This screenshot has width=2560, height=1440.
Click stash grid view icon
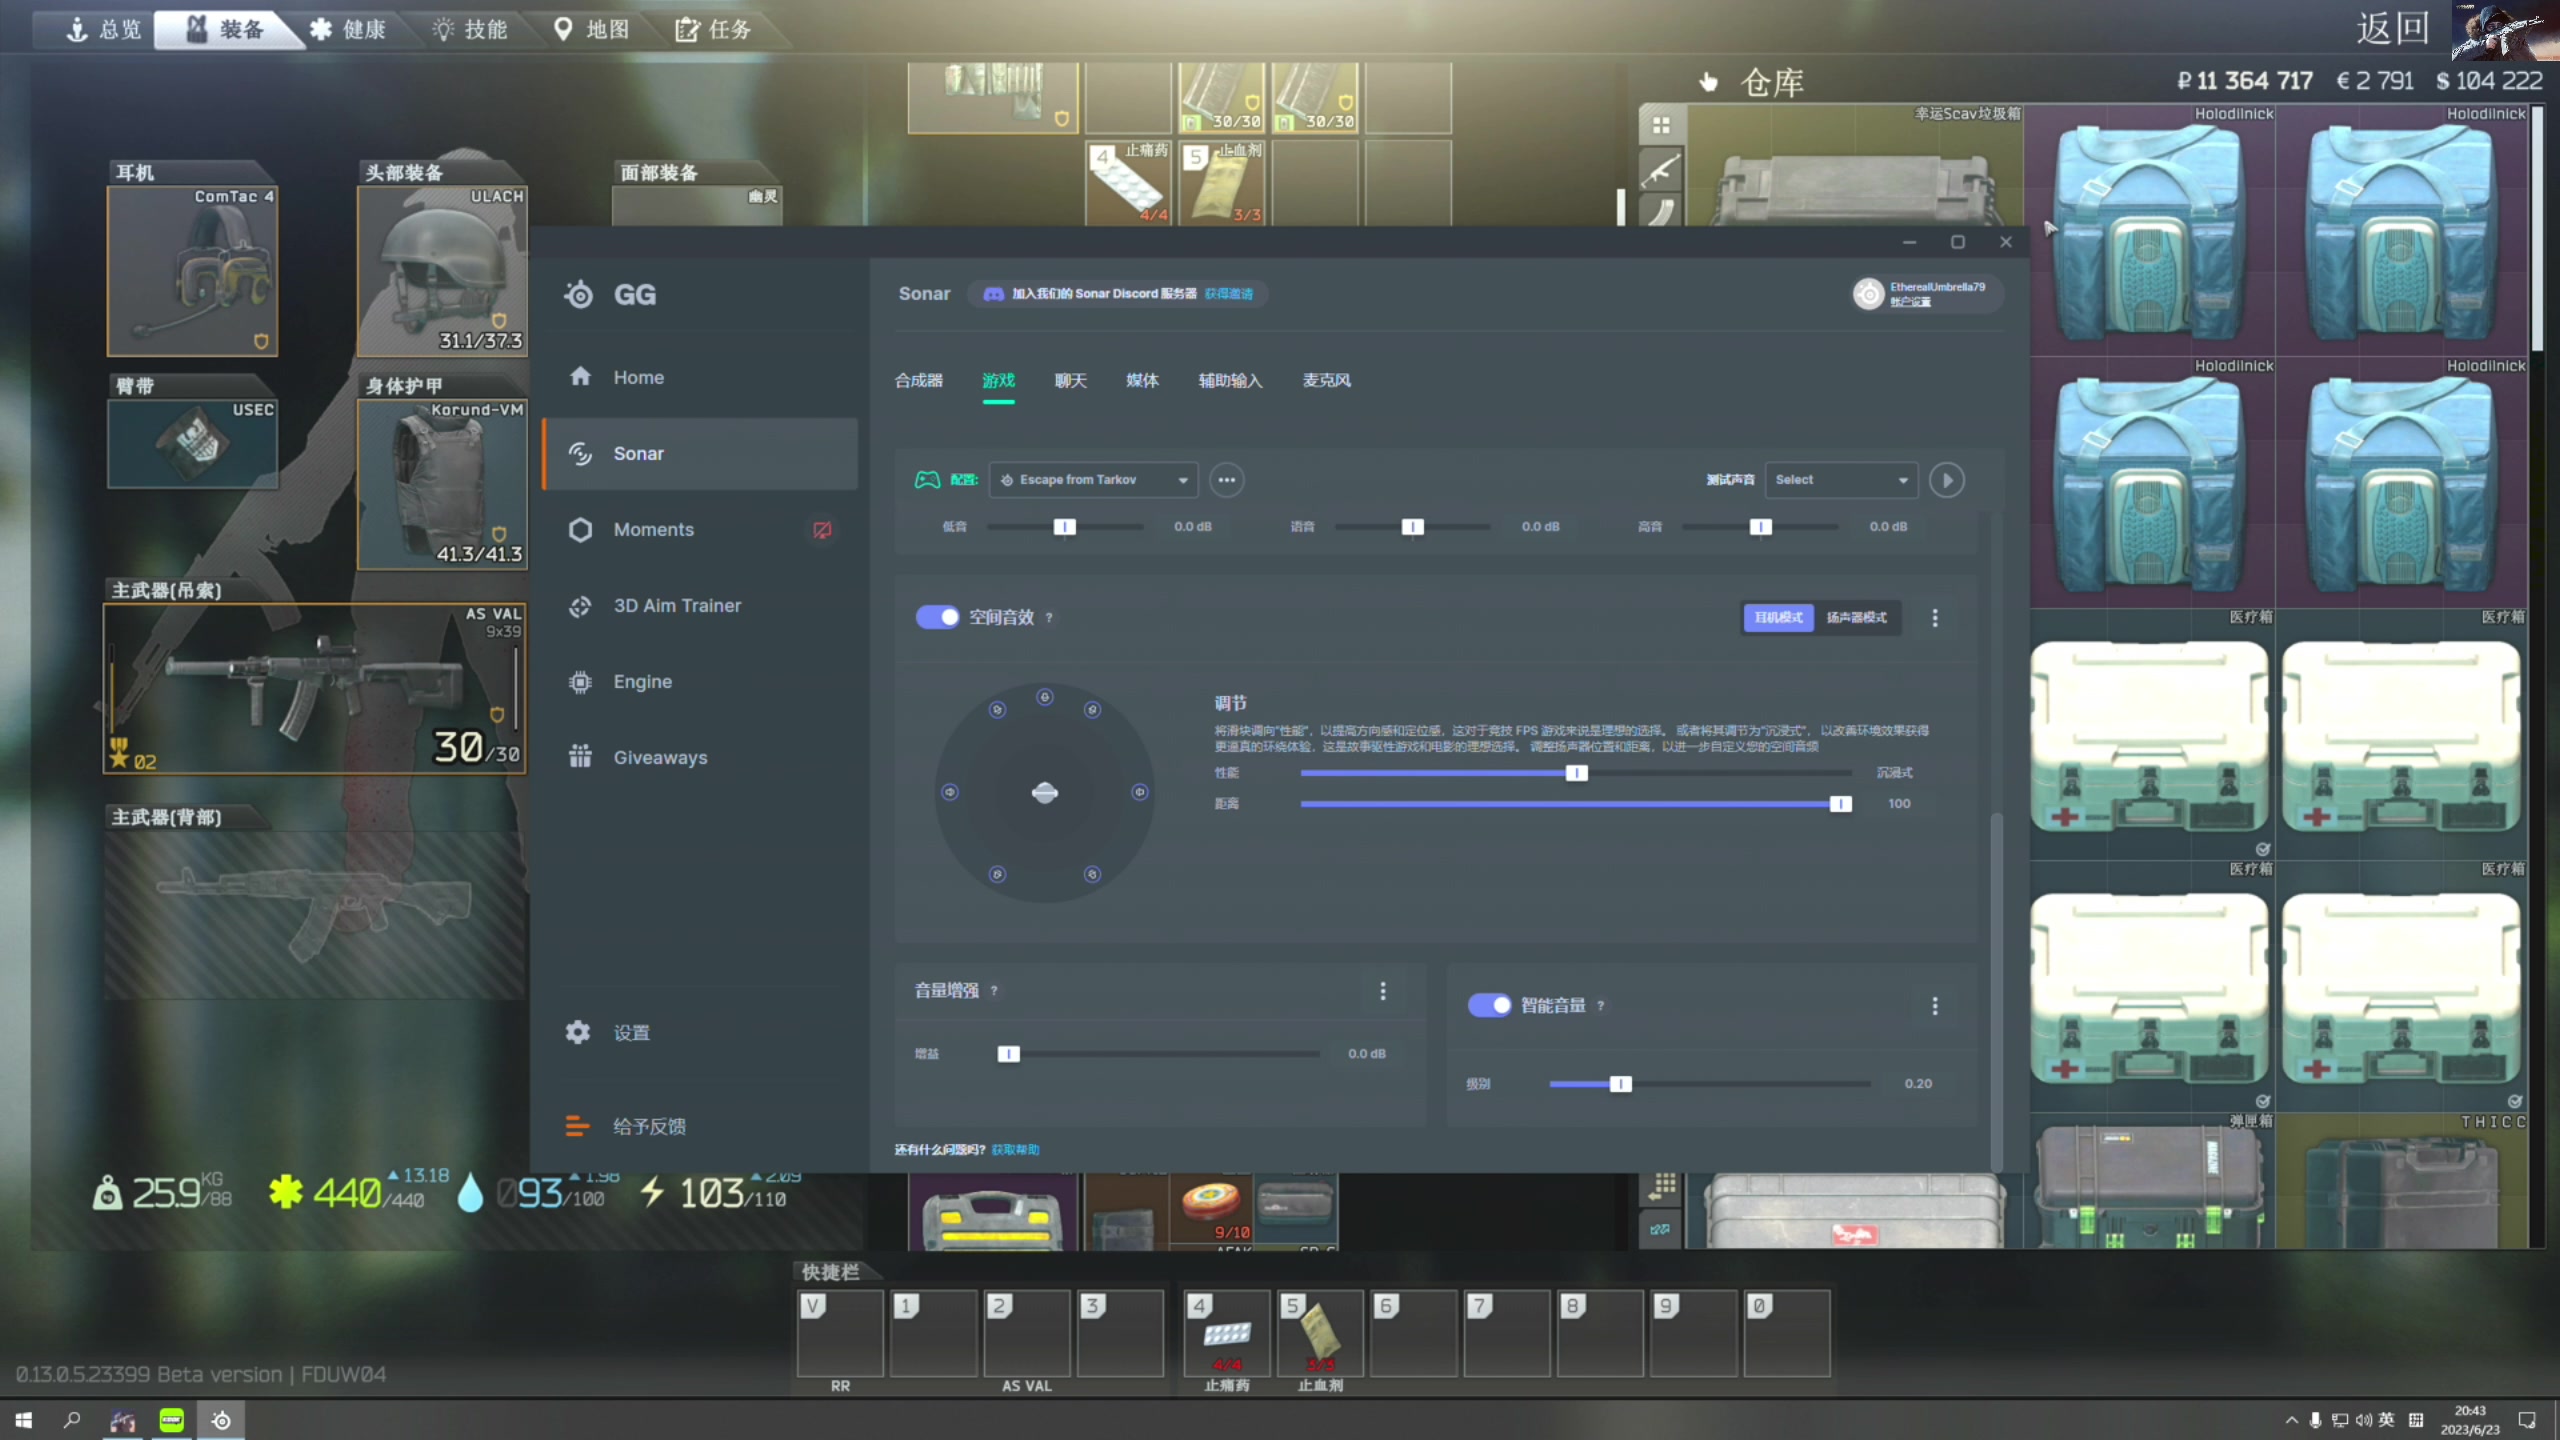1661,125
